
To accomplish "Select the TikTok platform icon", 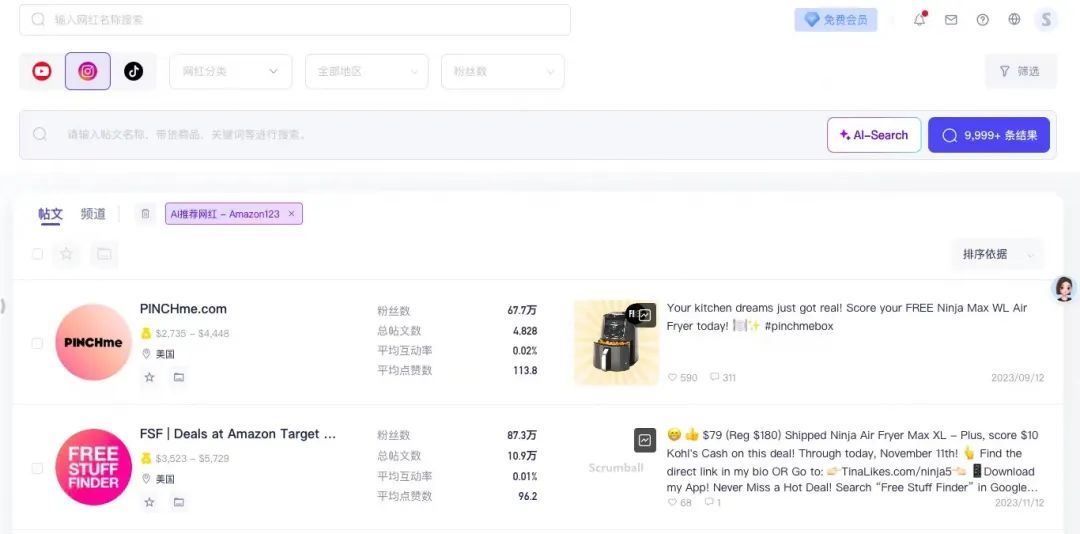I will (x=133, y=71).
